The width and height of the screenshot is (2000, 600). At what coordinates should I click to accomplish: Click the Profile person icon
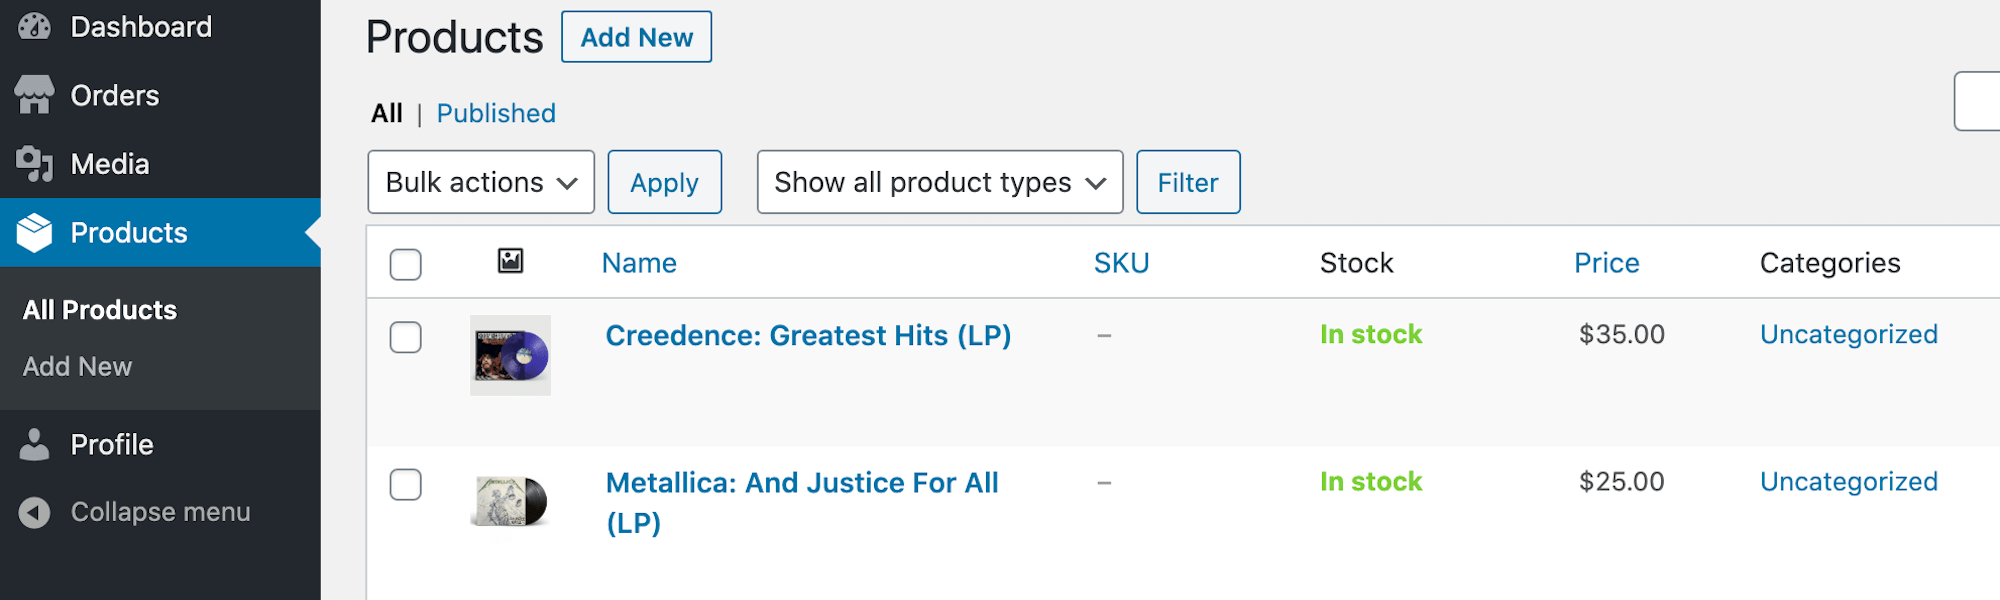[x=35, y=445]
